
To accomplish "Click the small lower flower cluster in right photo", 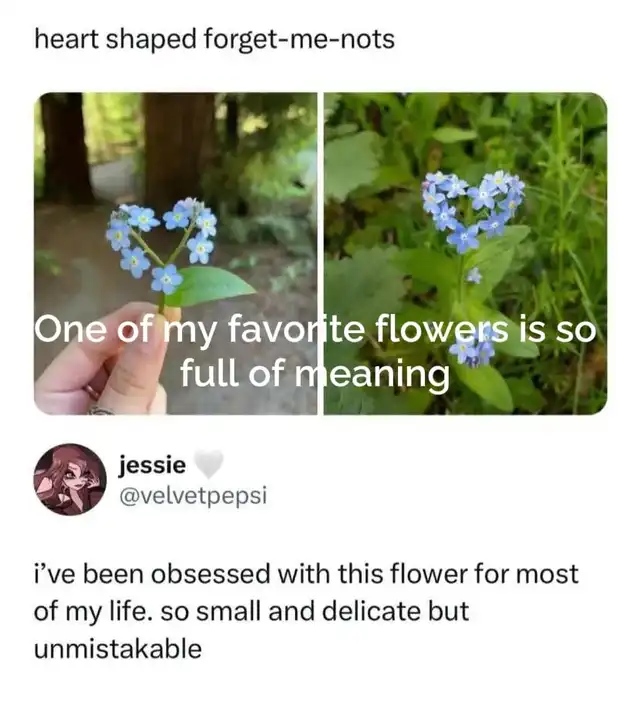I will tap(470, 351).
